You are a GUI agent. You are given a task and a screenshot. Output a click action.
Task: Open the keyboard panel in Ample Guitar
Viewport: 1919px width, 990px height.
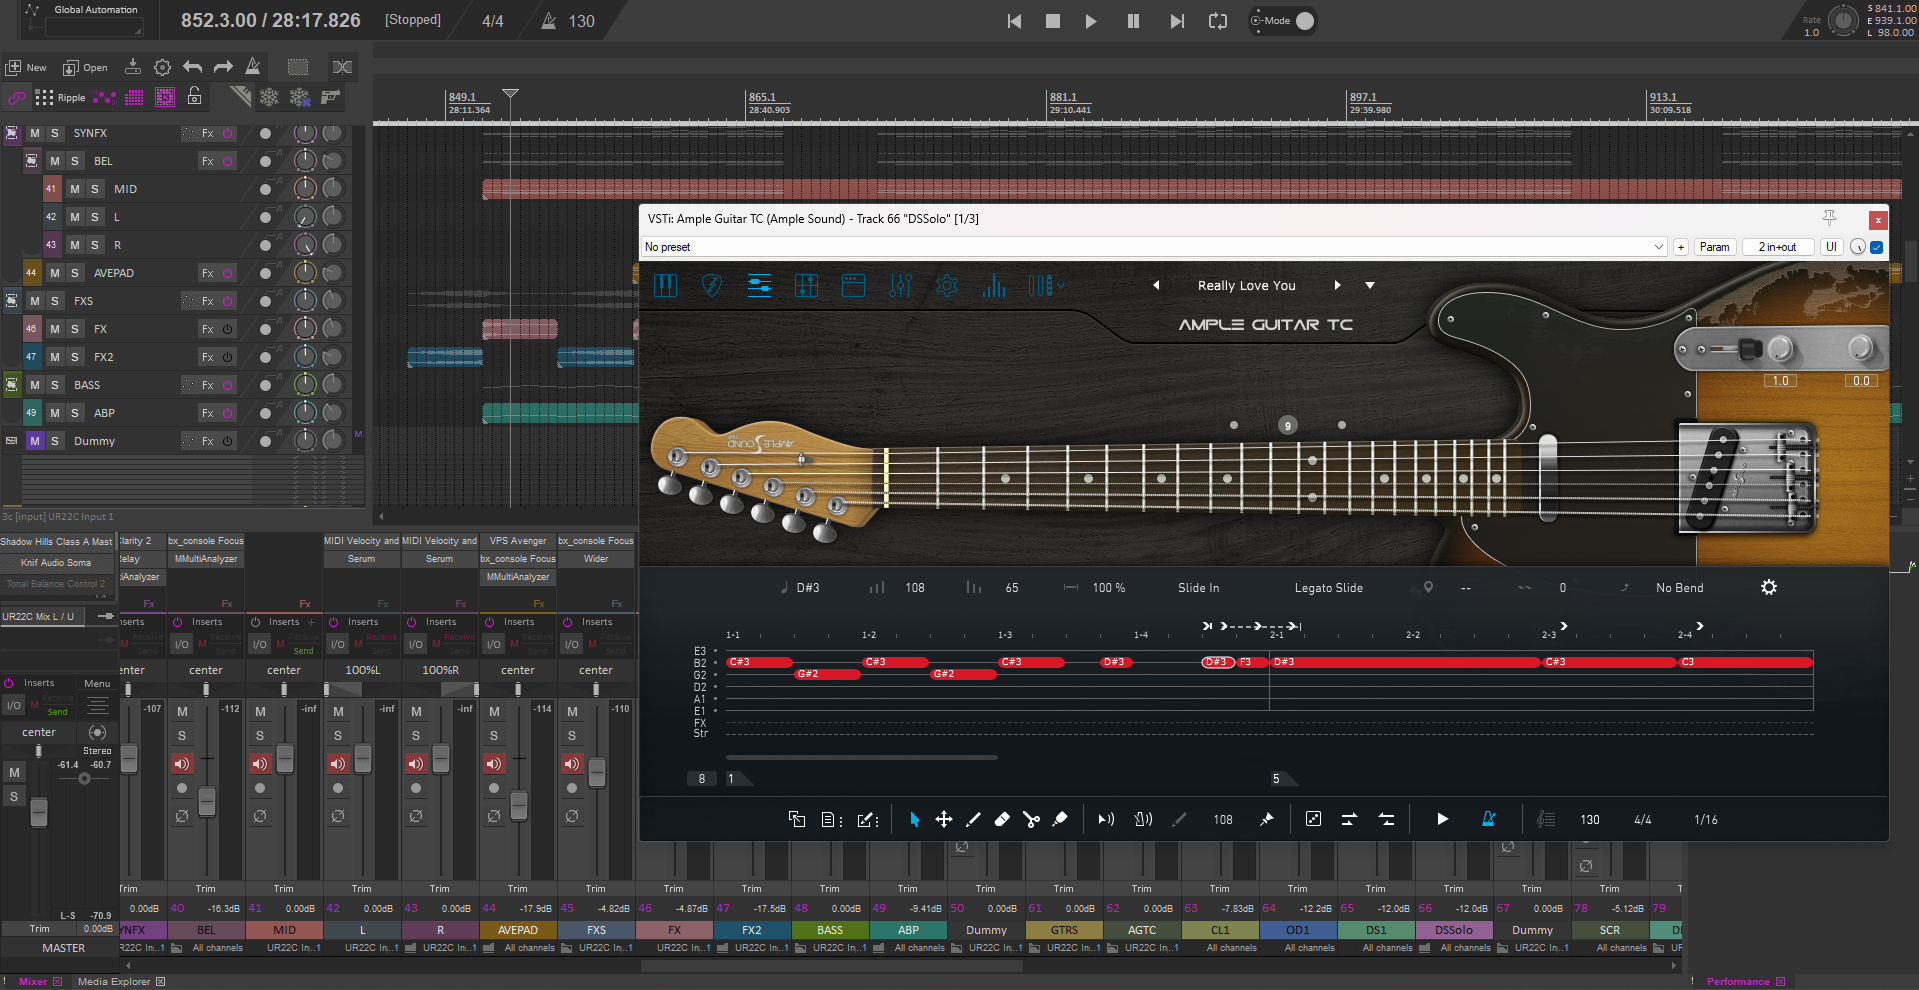click(x=665, y=286)
